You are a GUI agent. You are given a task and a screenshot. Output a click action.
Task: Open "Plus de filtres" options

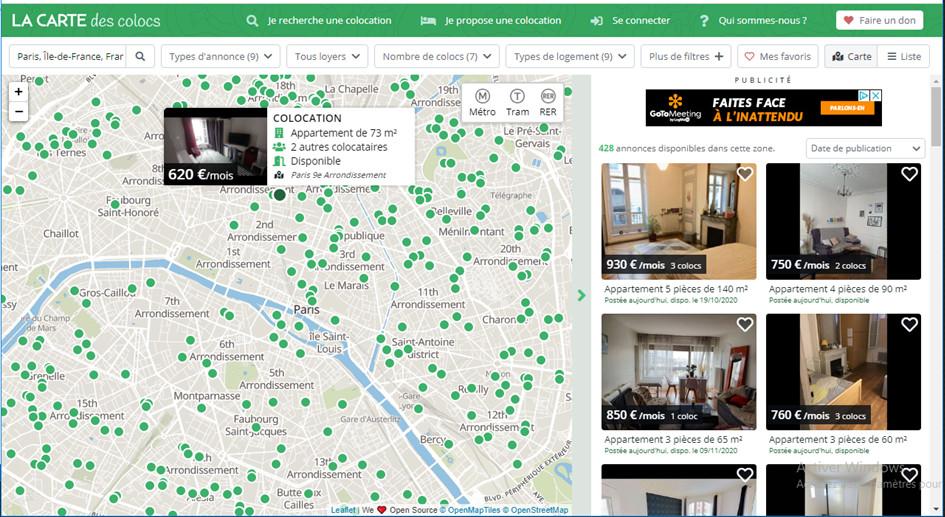click(686, 56)
